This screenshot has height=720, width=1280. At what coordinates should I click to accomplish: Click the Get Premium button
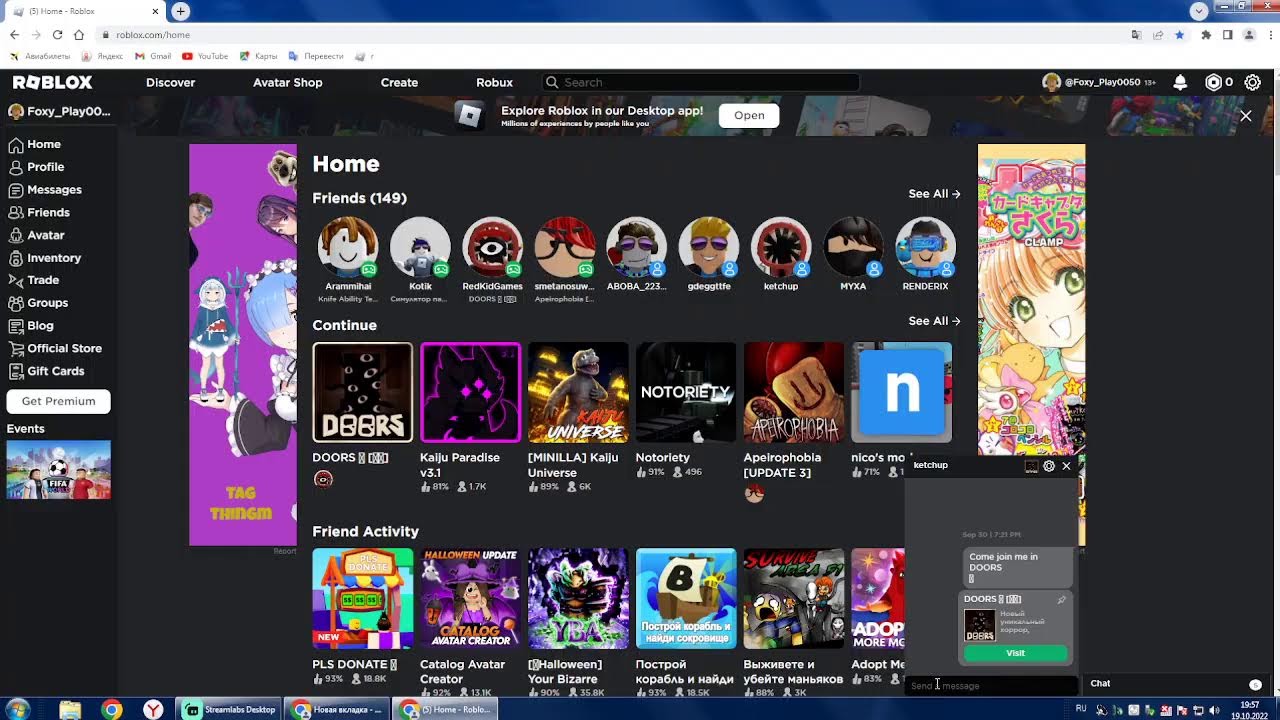tap(59, 401)
